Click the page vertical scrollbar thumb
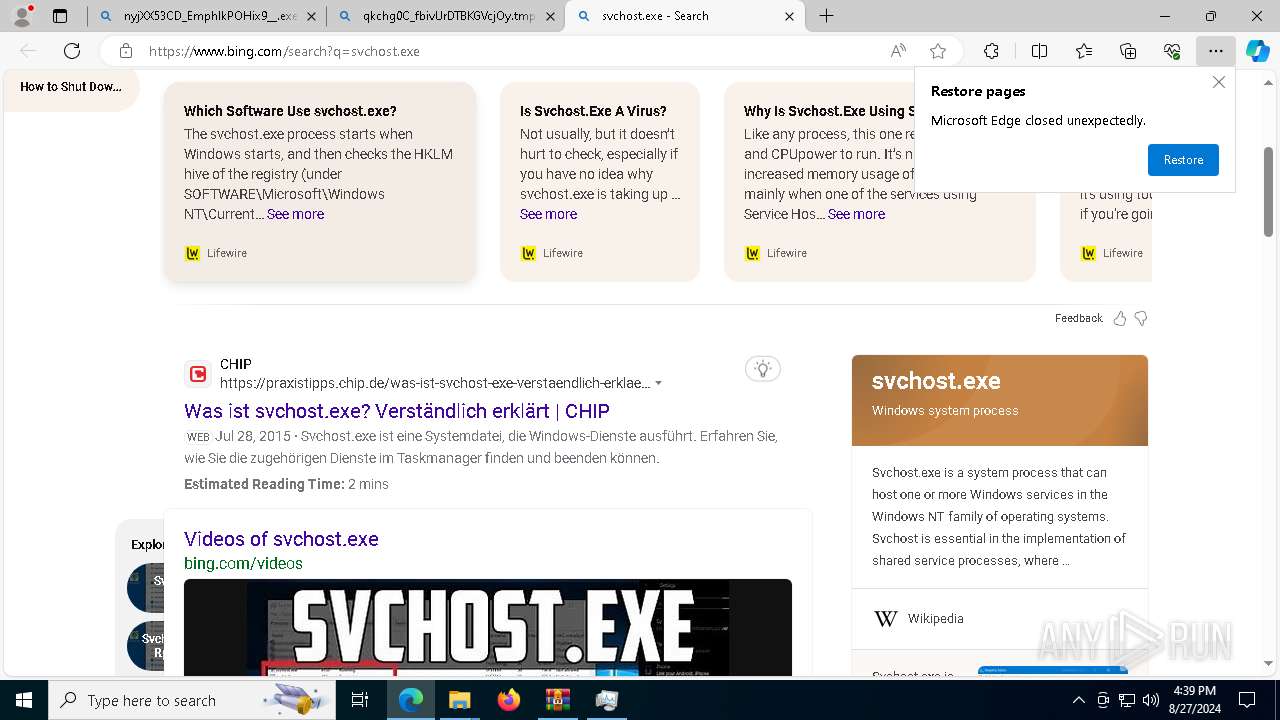Viewport: 1280px width, 720px height. tap(1268, 192)
